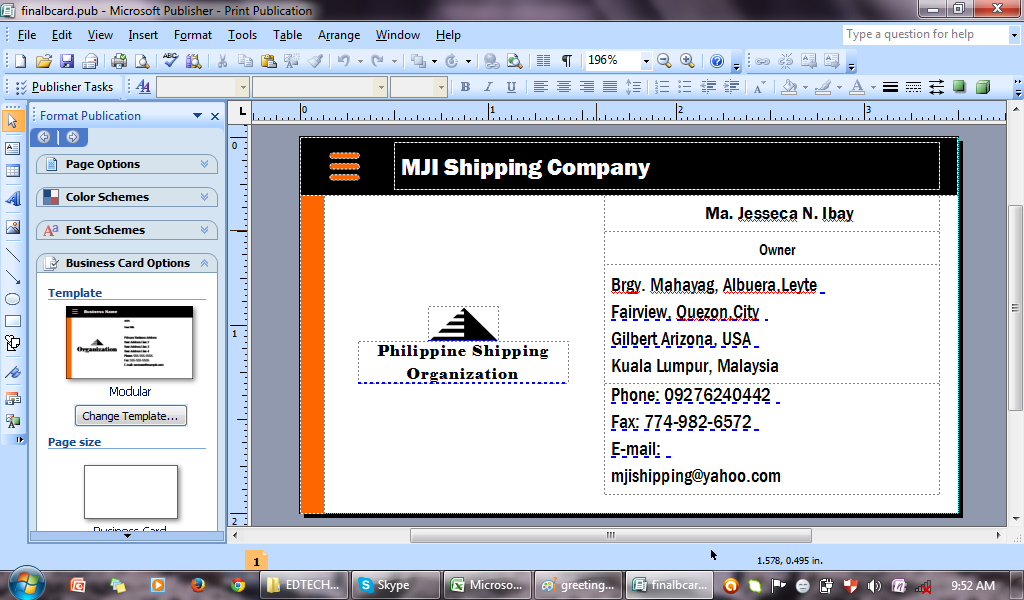Image resolution: width=1024 pixels, height=600 pixels.
Task: Toggle underline formatting
Action: [512, 87]
